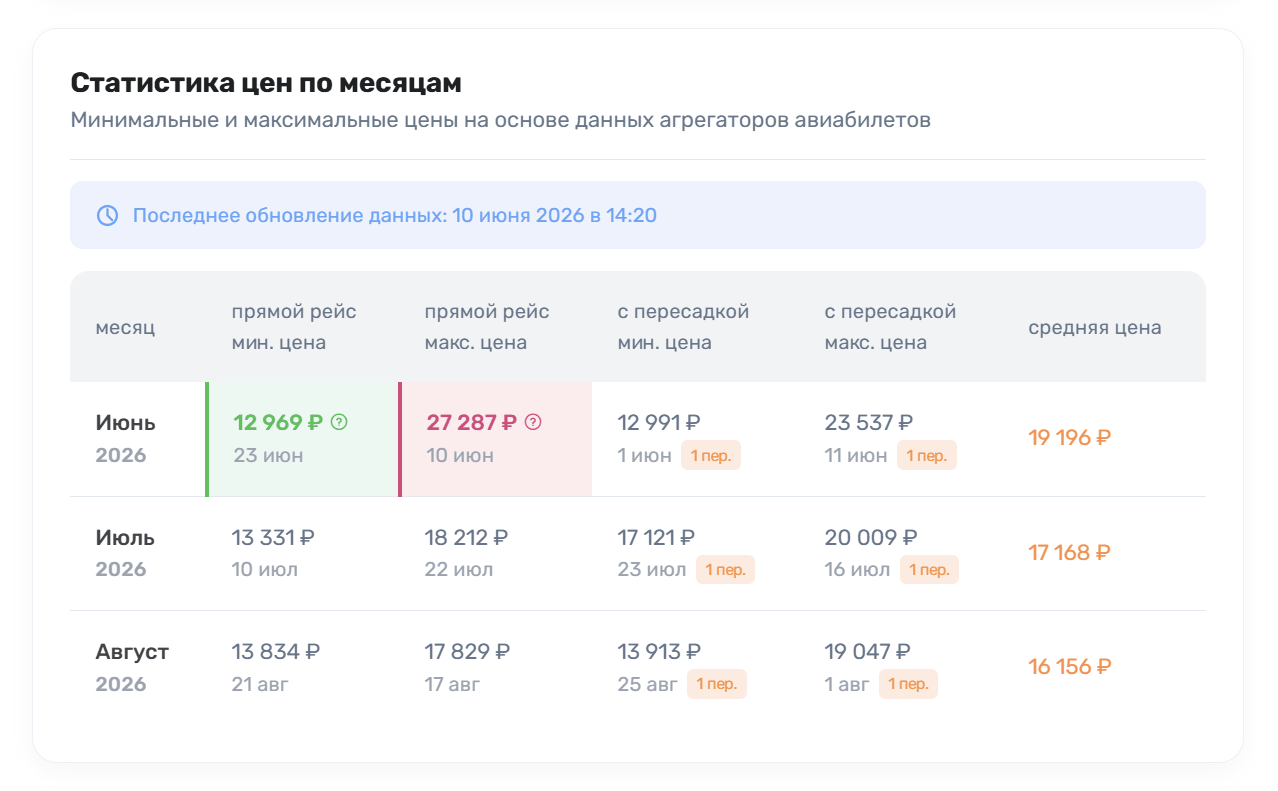Click the 13 834 ₽ August minimum price
Viewport: 1278px width, 791px height.
pyautogui.click(x=276, y=651)
